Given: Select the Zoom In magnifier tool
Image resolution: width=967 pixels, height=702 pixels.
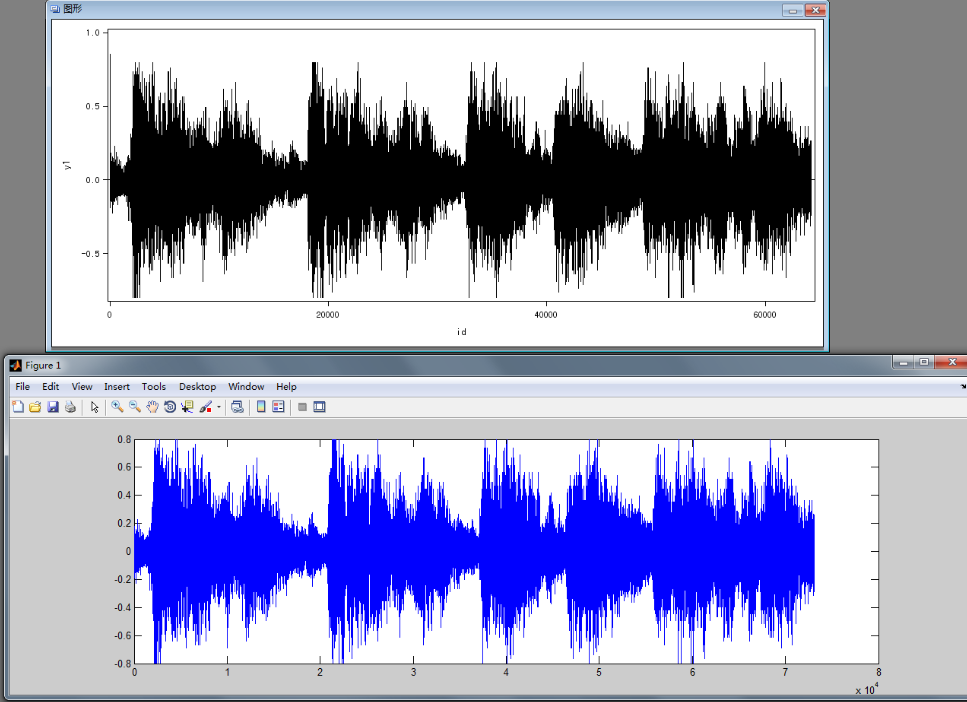Looking at the screenshot, I should [x=117, y=407].
